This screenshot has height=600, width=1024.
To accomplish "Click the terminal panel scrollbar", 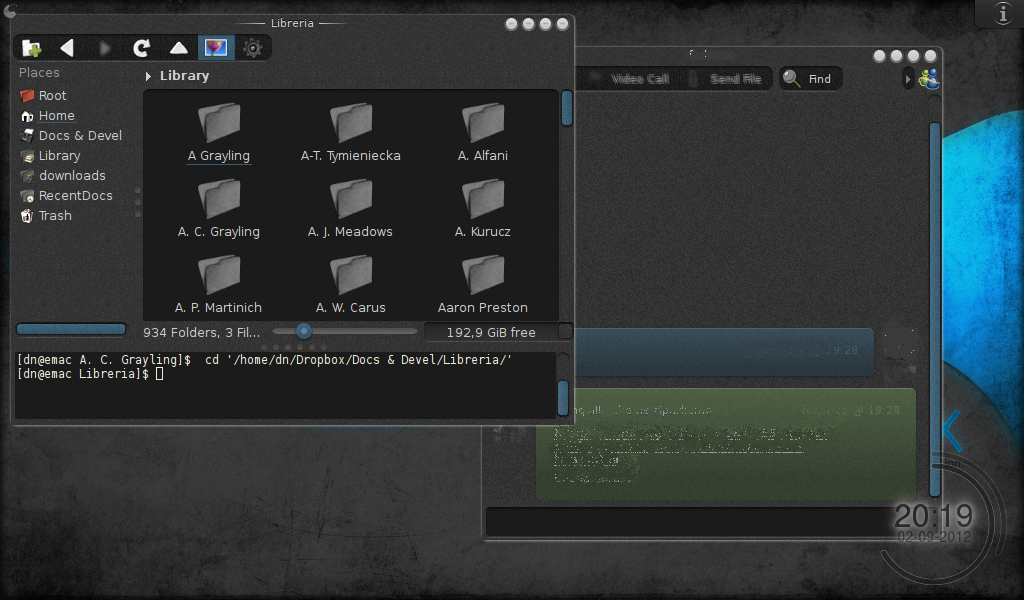I will pos(563,398).
